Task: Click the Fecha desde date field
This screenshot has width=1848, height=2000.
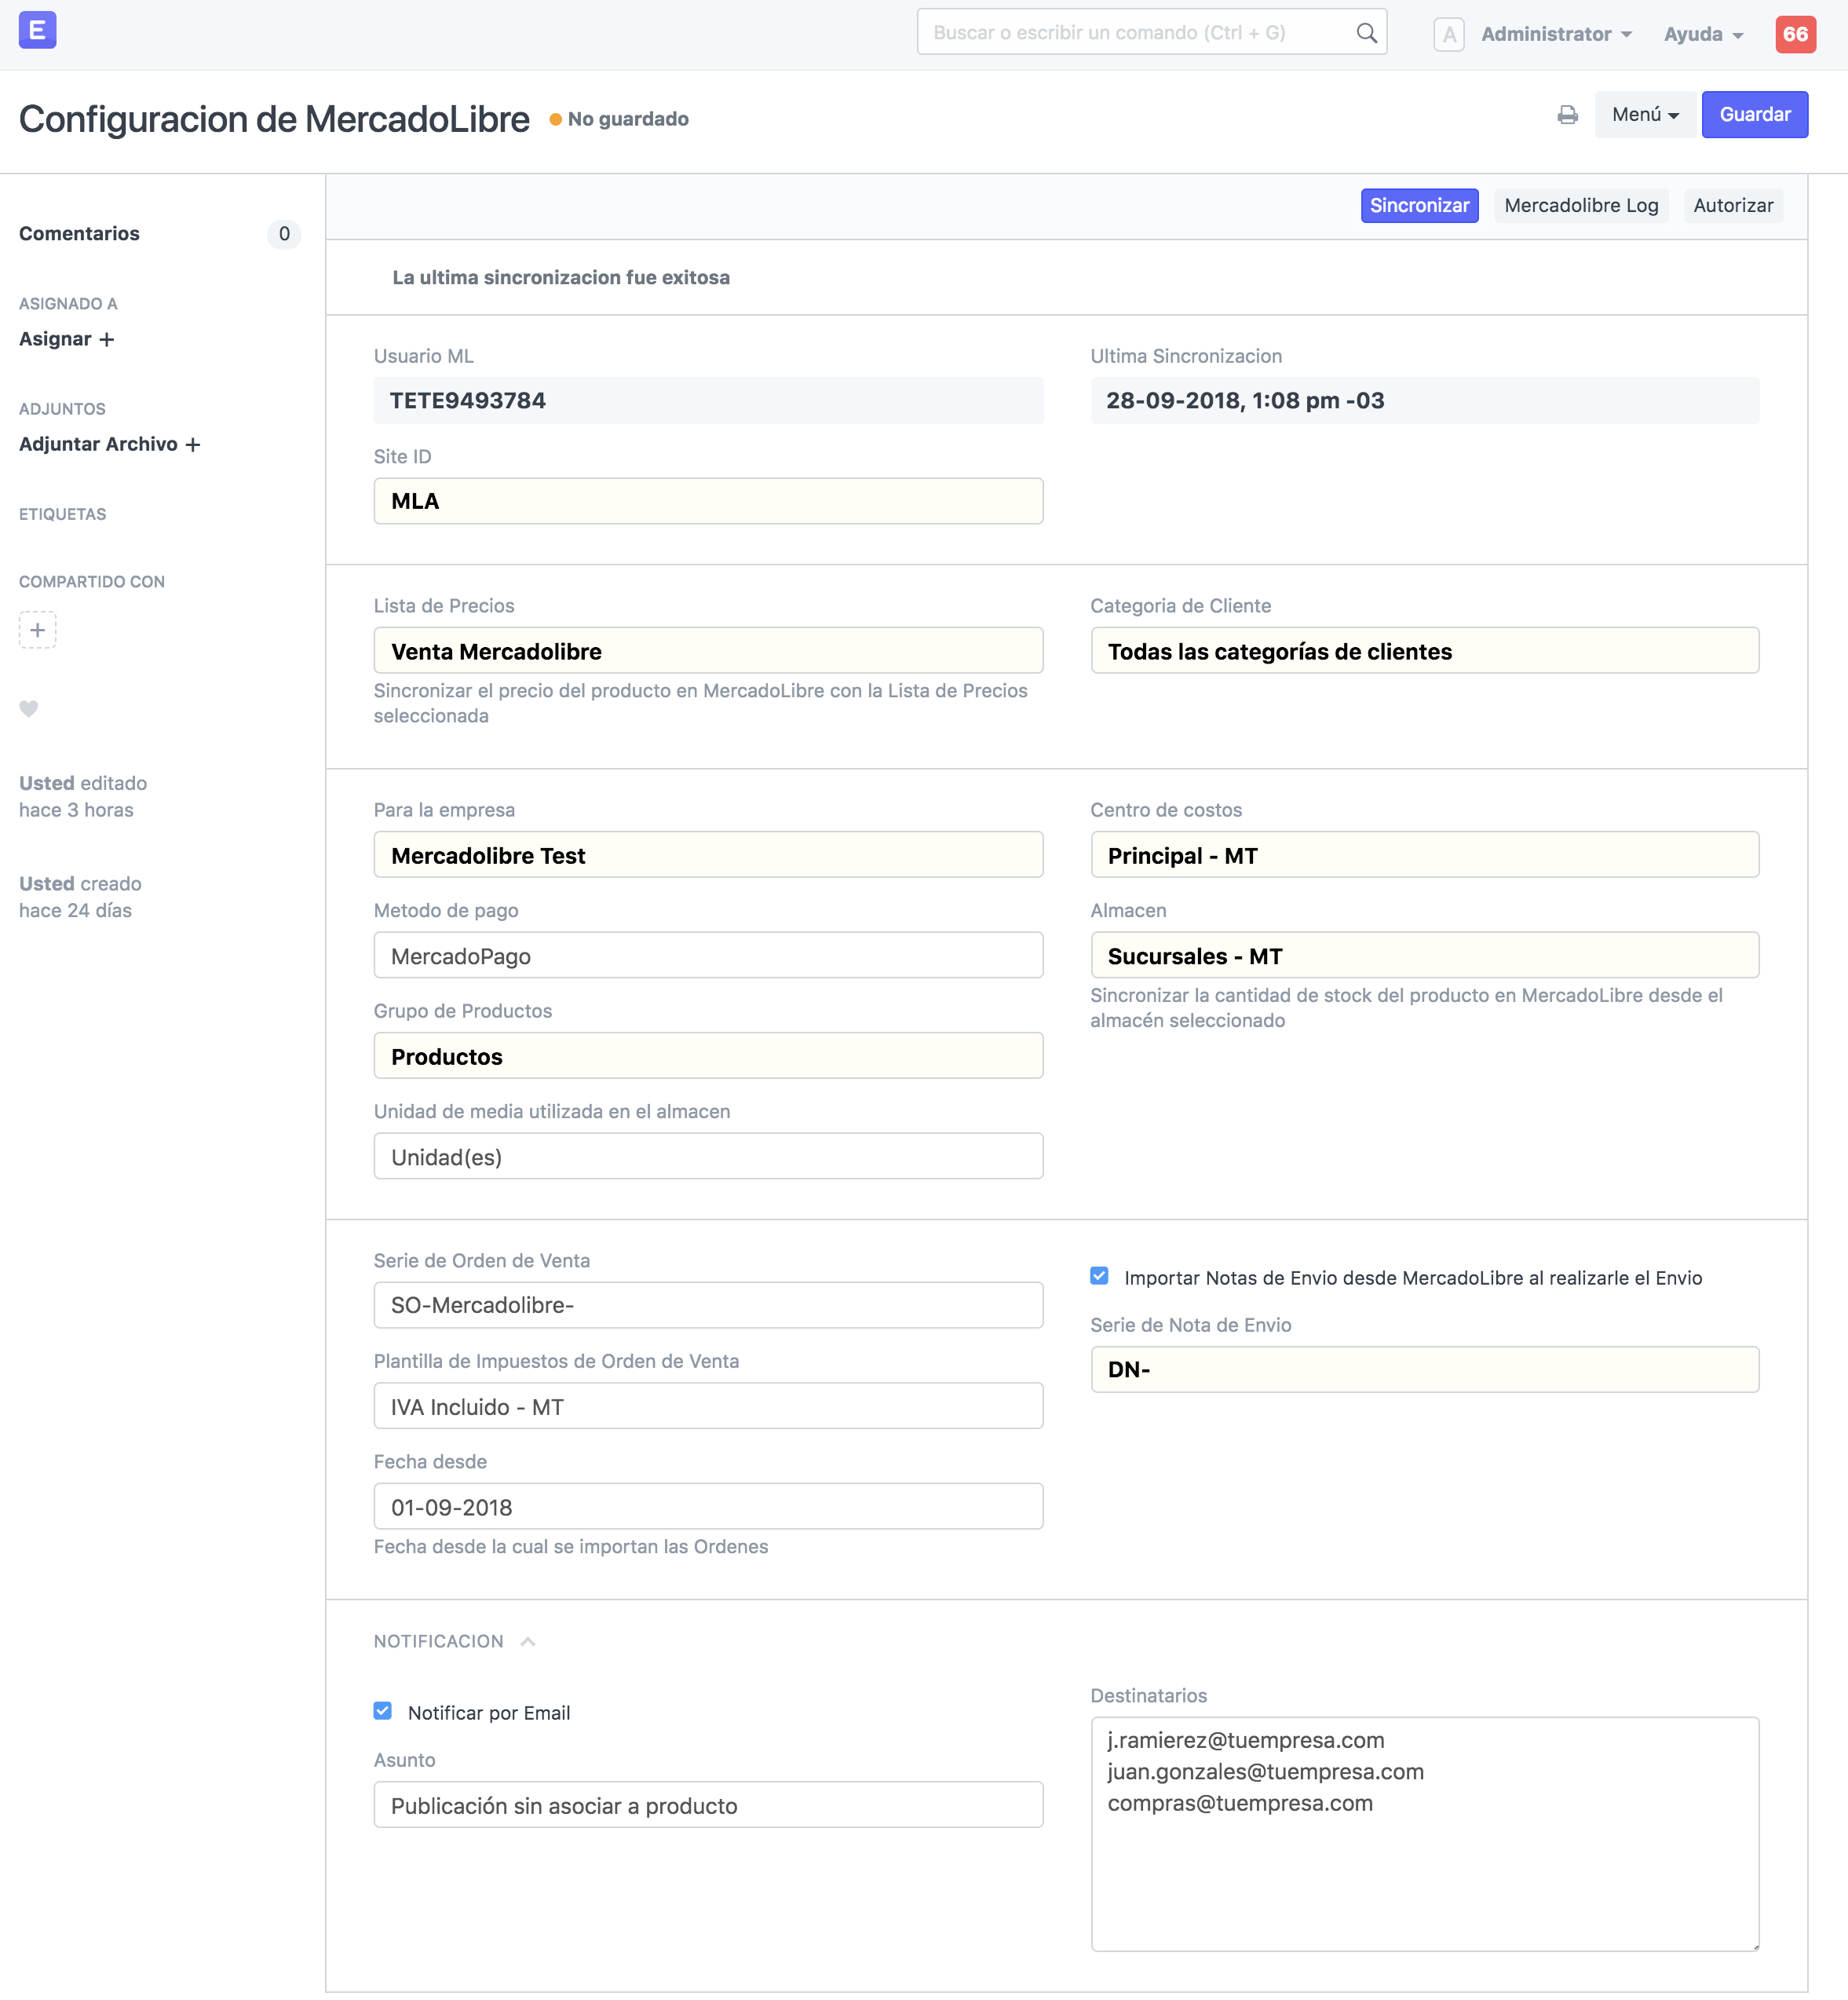Action: click(x=708, y=1506)
